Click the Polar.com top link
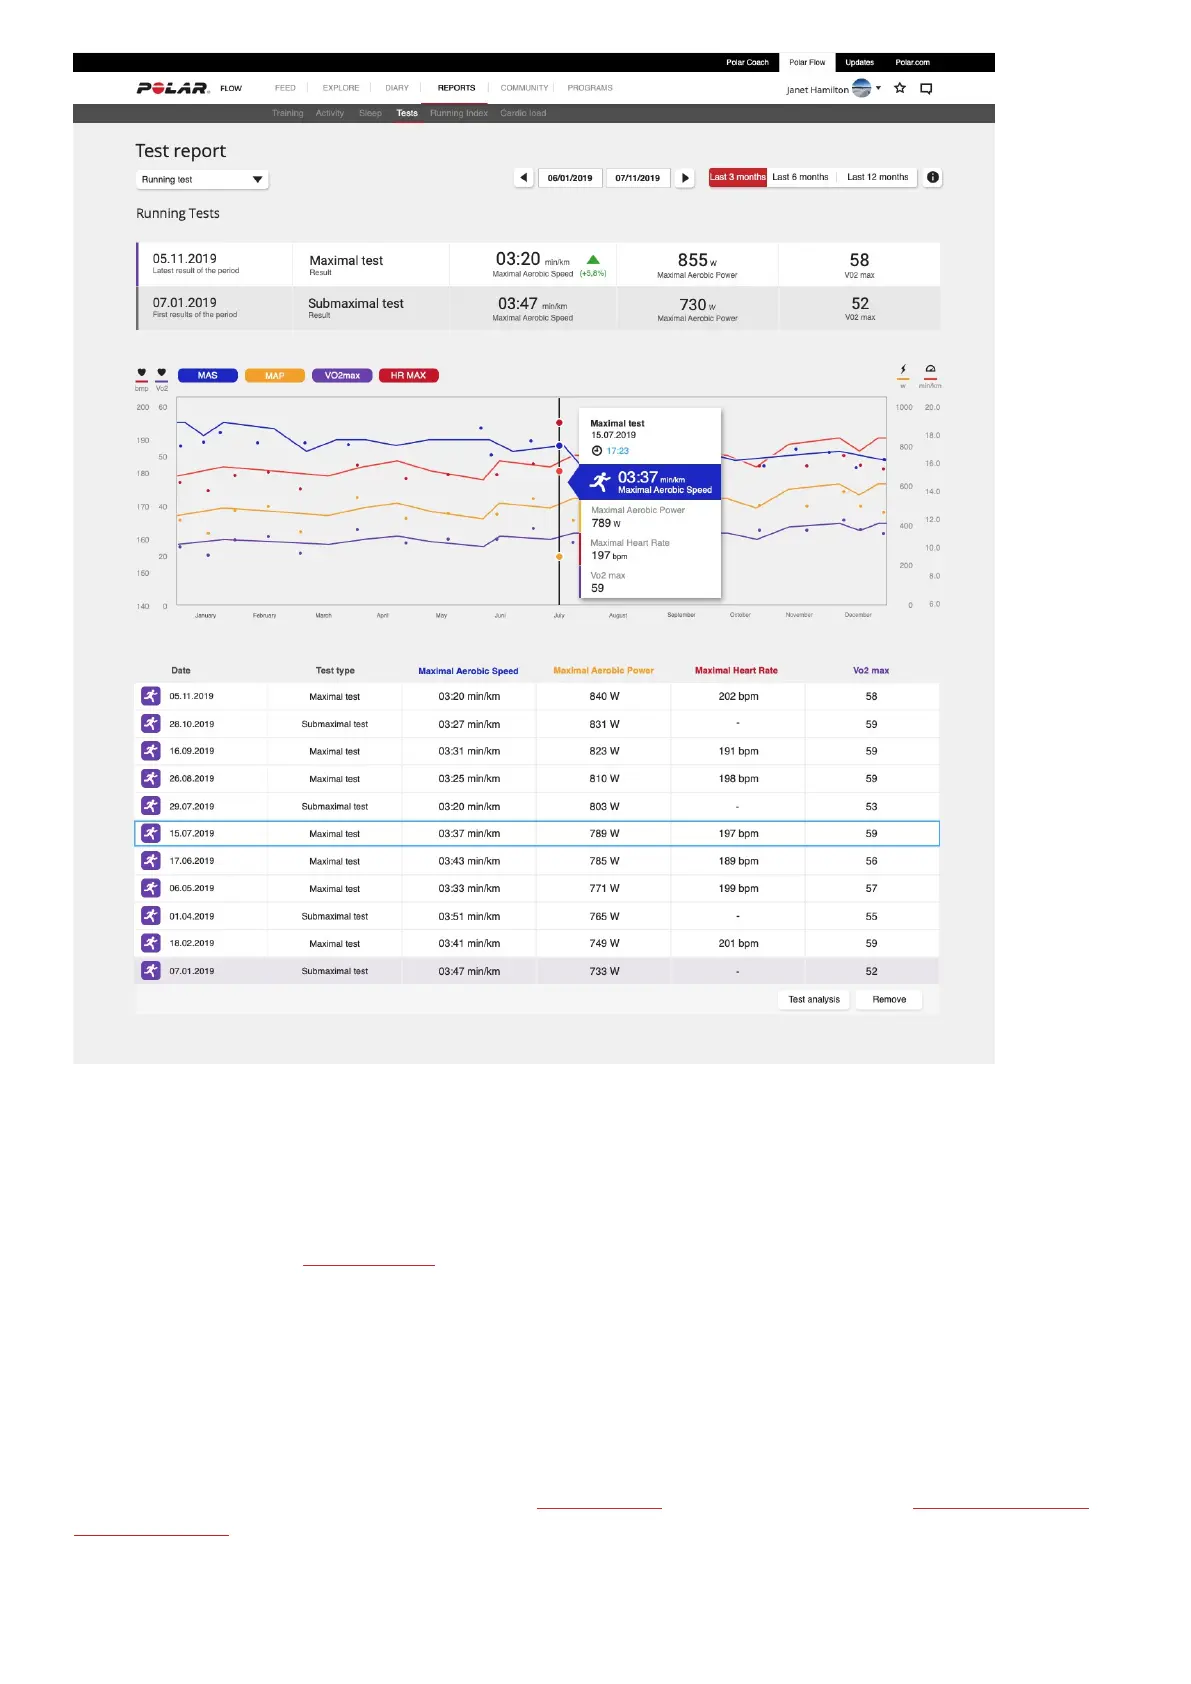 point(912,62)
